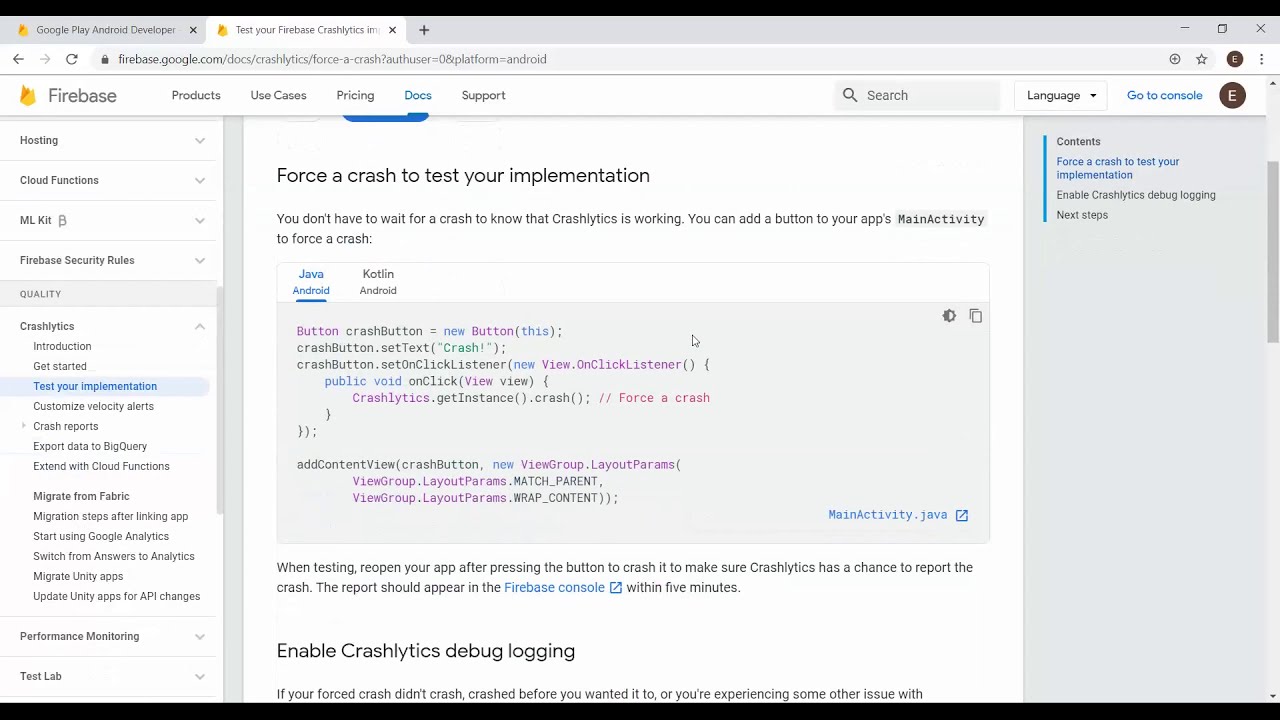Open the Products menu
This screenshot has width=1280, height=720.
[x=196, y=95]
